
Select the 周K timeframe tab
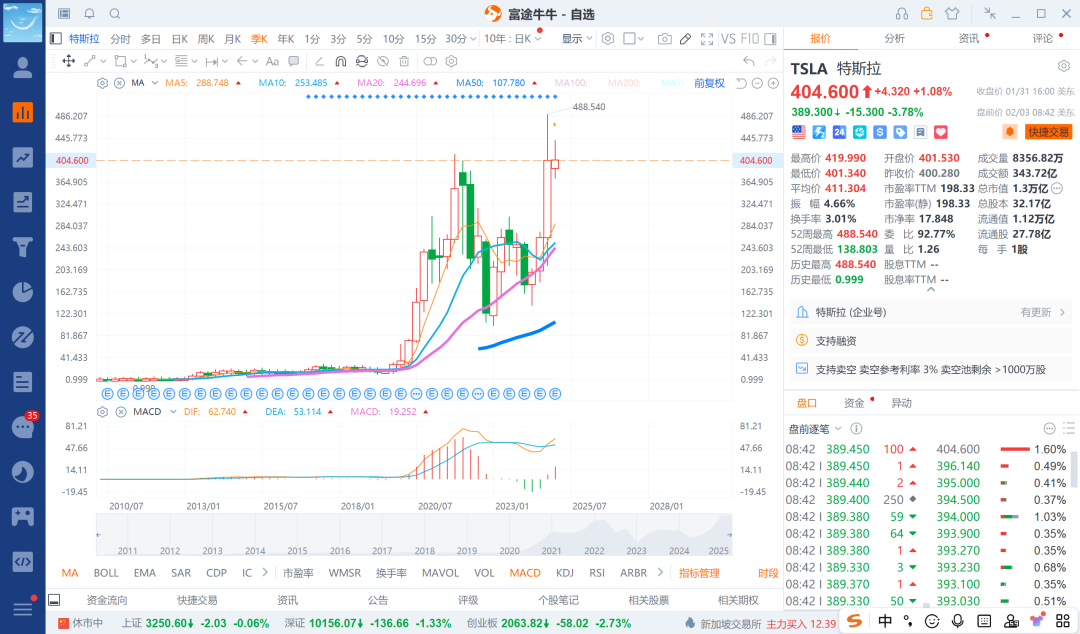point(206,39)
